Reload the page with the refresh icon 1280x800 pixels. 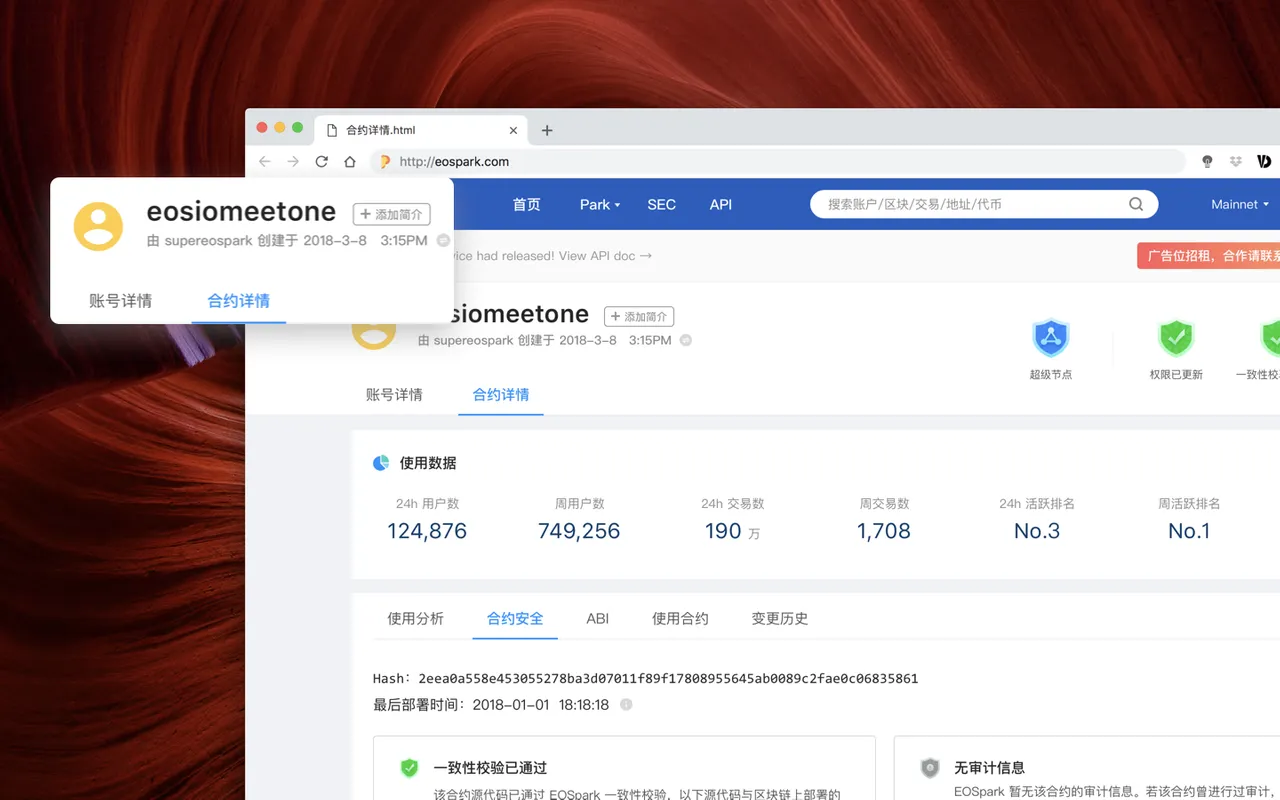pos(321,161)
